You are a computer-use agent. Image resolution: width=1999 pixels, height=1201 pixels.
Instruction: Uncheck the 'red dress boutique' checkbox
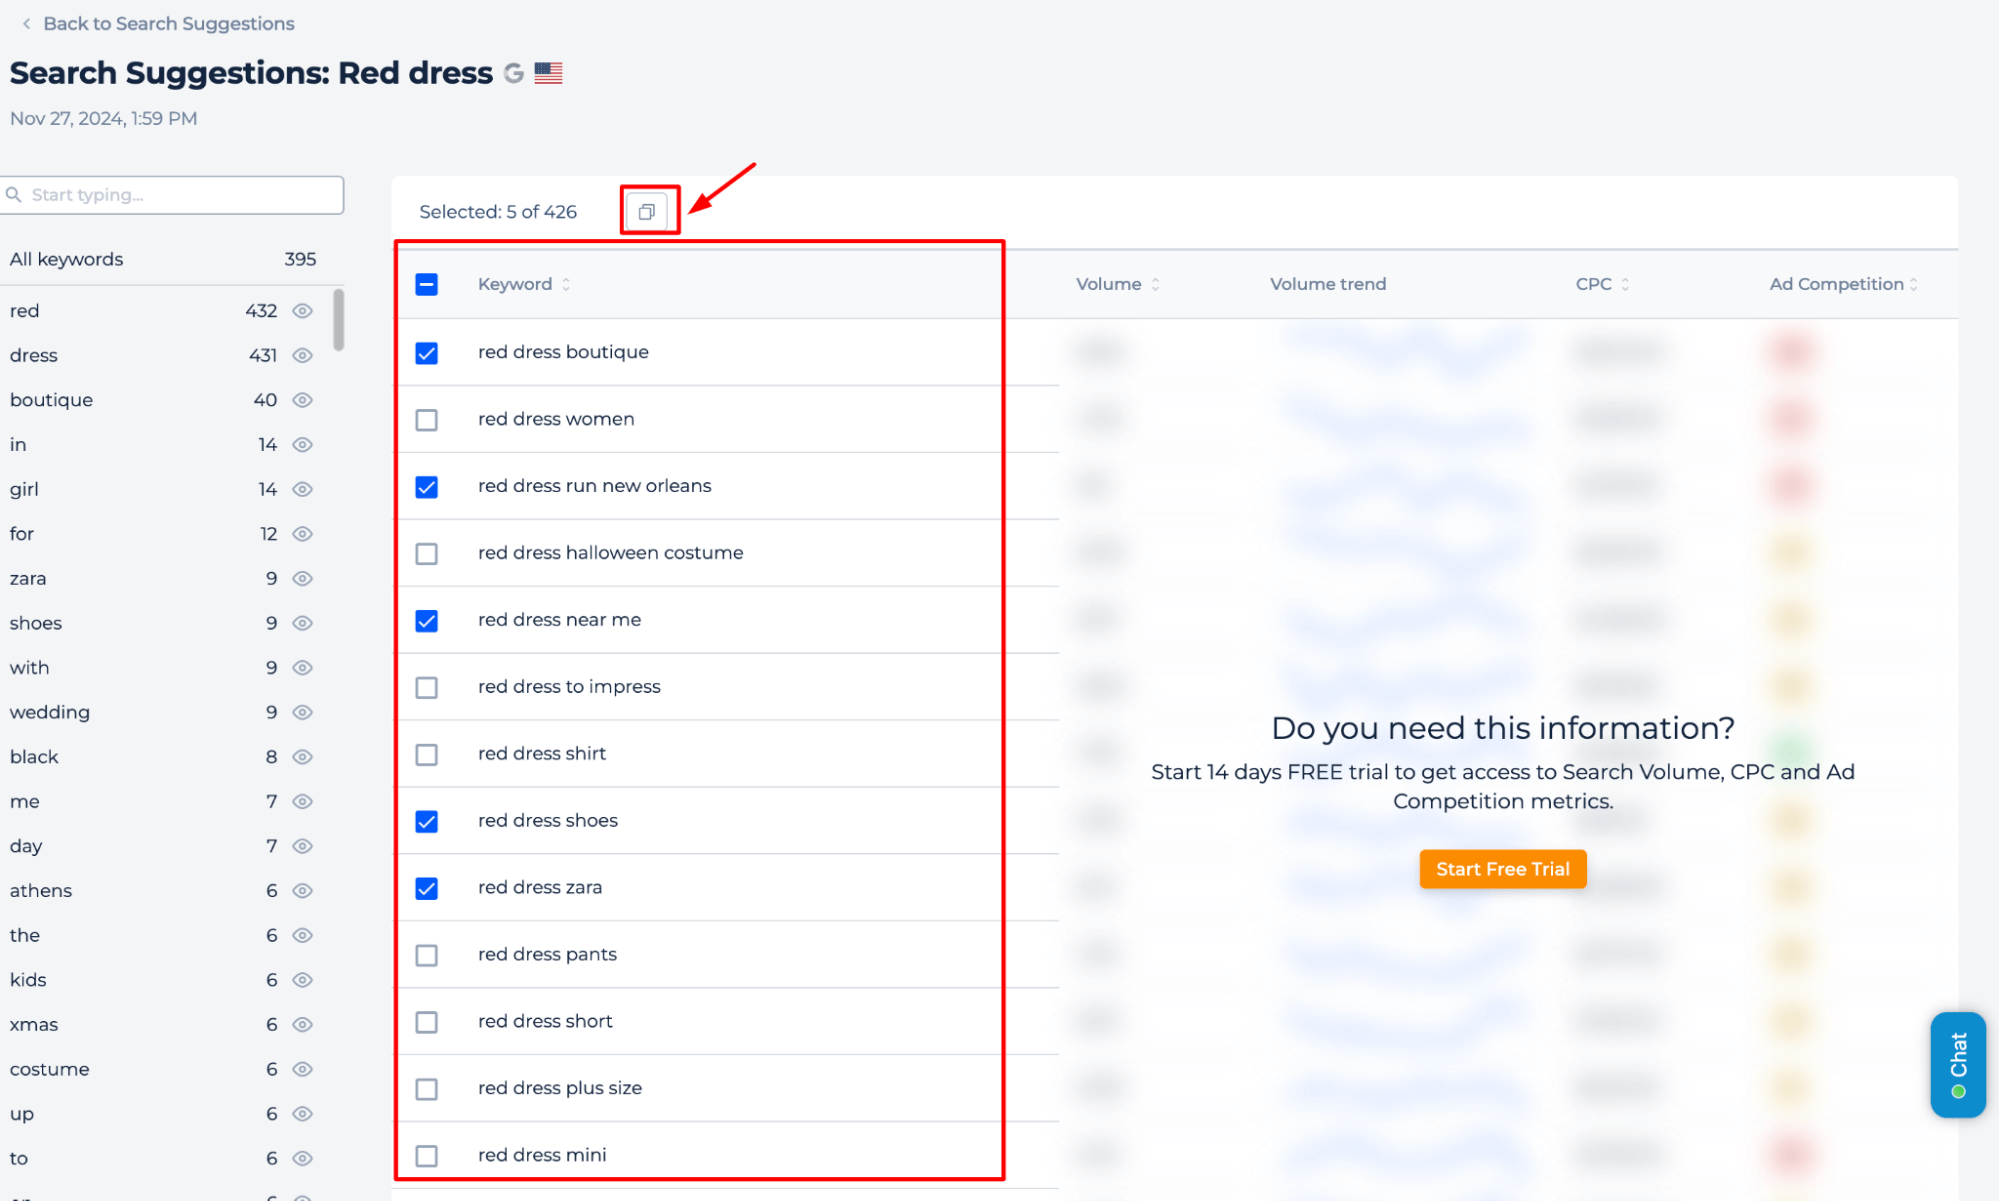tap(427, 351)
